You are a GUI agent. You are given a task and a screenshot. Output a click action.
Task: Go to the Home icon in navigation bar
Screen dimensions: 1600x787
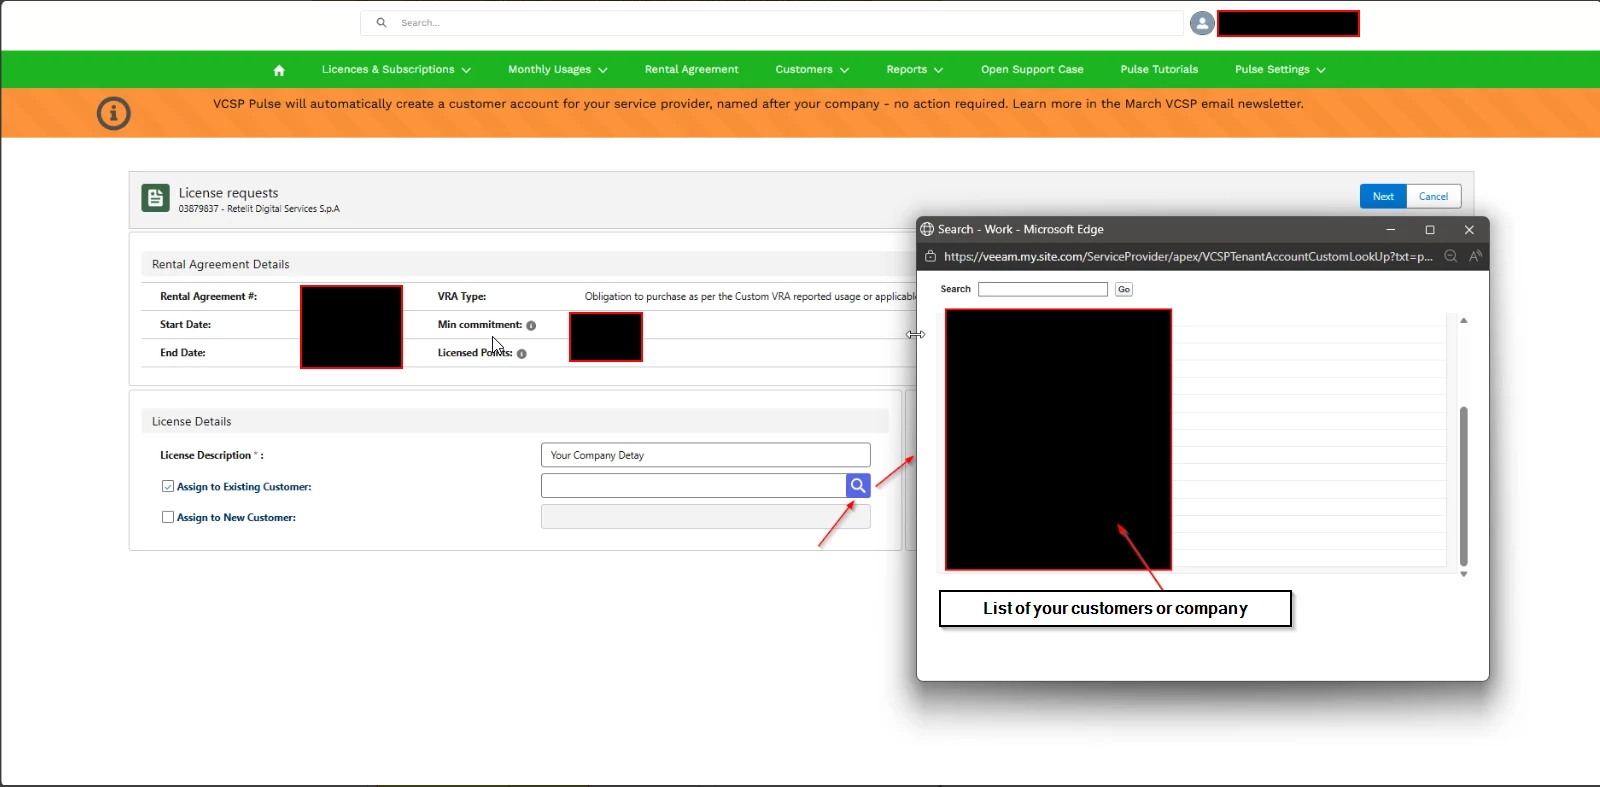point(279,70)
